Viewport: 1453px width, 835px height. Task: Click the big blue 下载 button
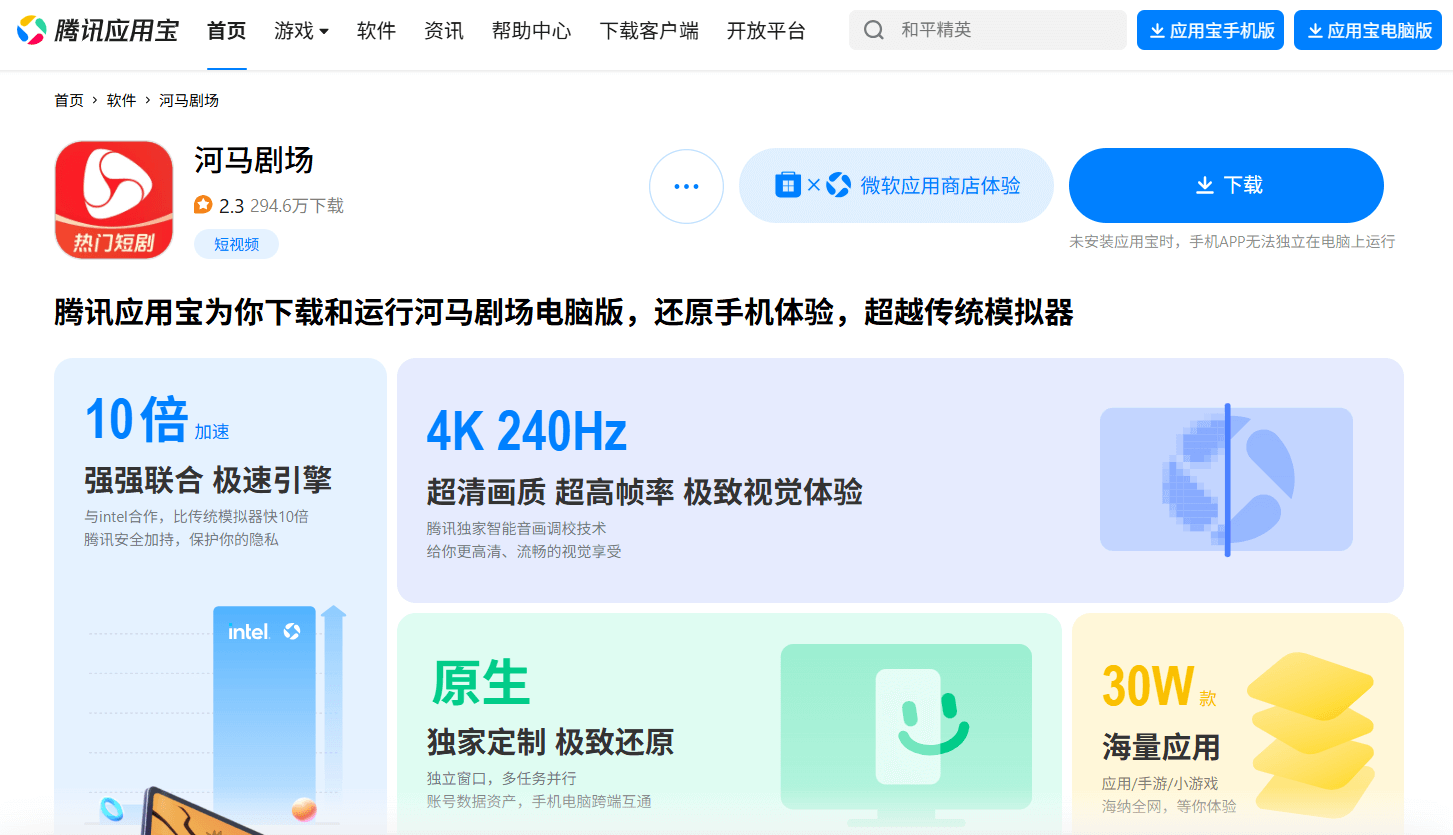click(x=1226, y=185)
